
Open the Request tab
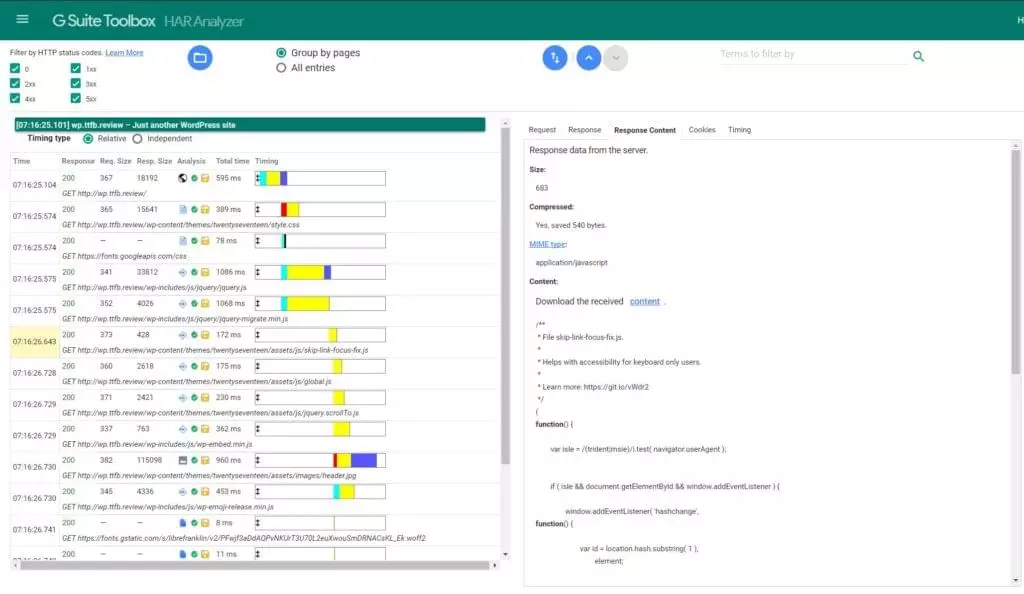click(542, 130)
